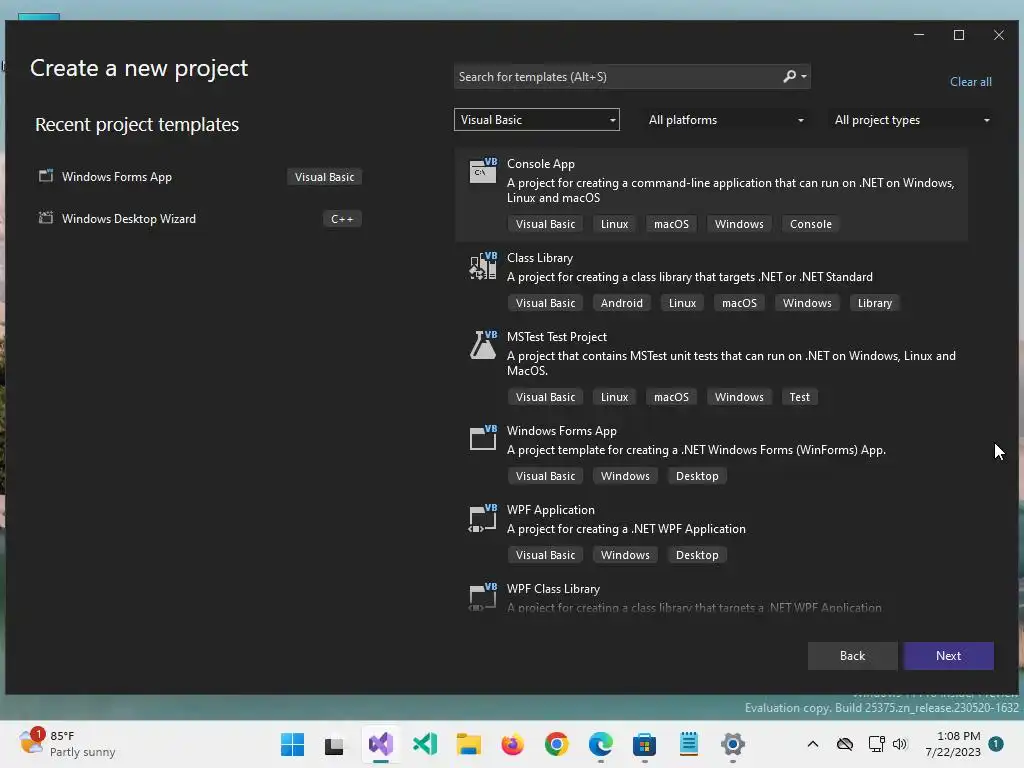Click the Console tag under Console App

[x=810, y=224]
